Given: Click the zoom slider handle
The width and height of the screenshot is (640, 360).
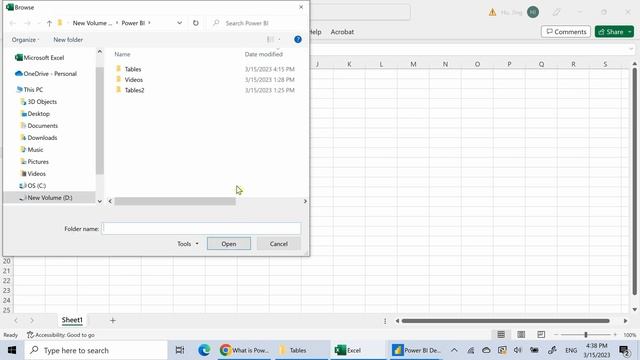Looking at the screenshot, I should coord(586,335).
